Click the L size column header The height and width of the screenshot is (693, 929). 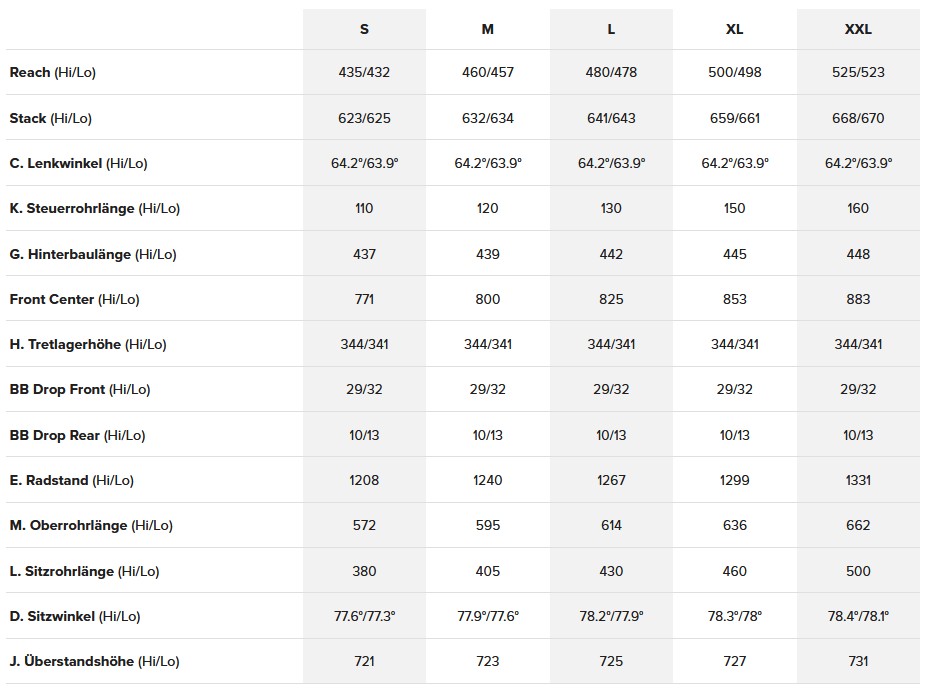coord(611,29)
